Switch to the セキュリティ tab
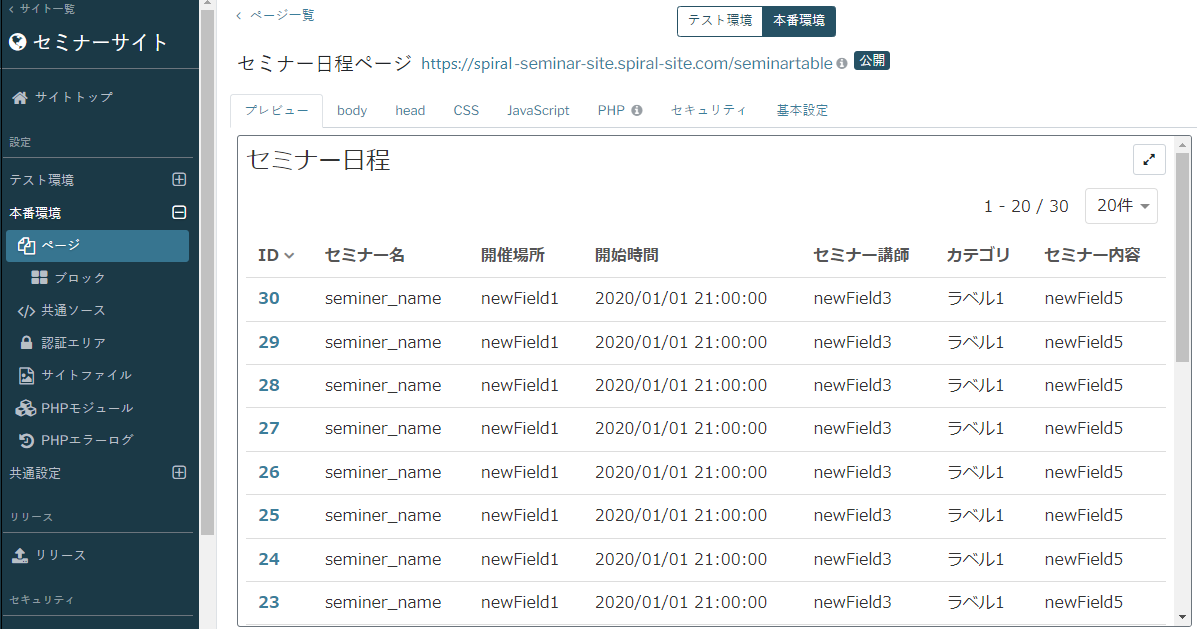Screen dimensions: 1197x629 pos(708,111)
